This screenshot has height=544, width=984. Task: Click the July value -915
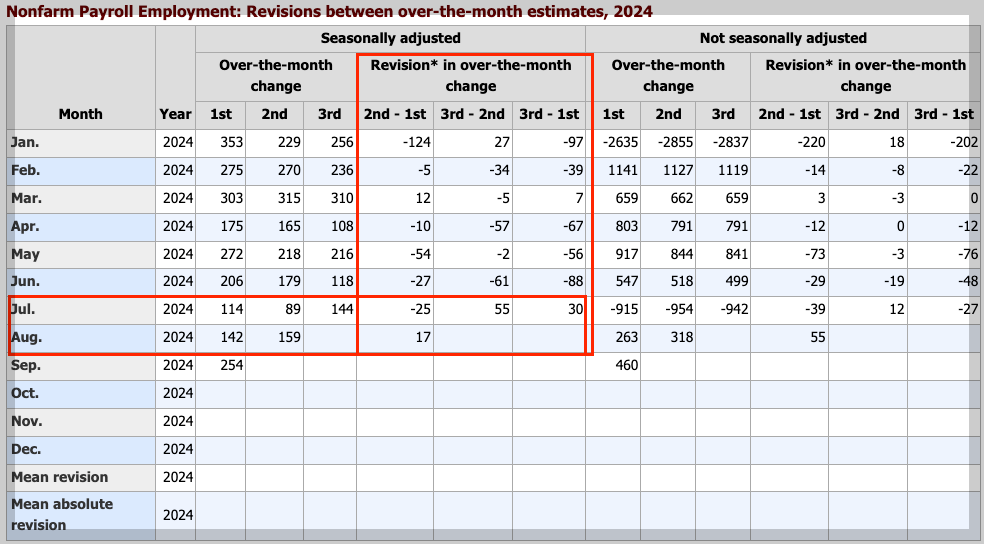pyautogui.click(x=623, y=309)
